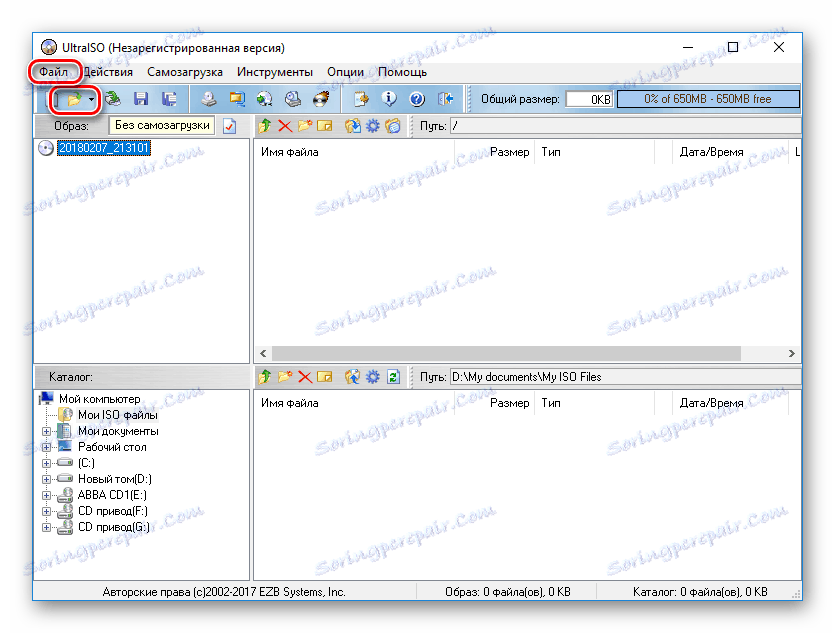Click the Make CD/DVD image icon
Viewport: 835px width, 633px height.
click(209, 99)
